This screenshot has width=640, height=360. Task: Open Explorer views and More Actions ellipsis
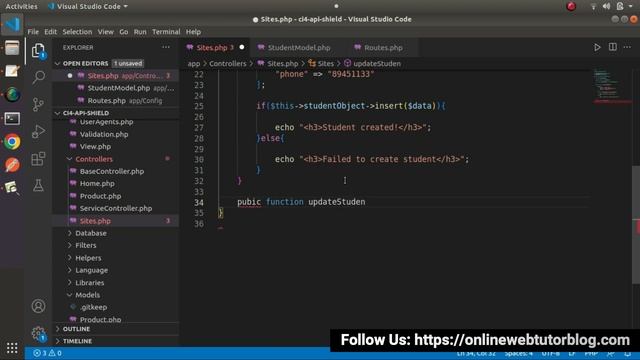166,47
